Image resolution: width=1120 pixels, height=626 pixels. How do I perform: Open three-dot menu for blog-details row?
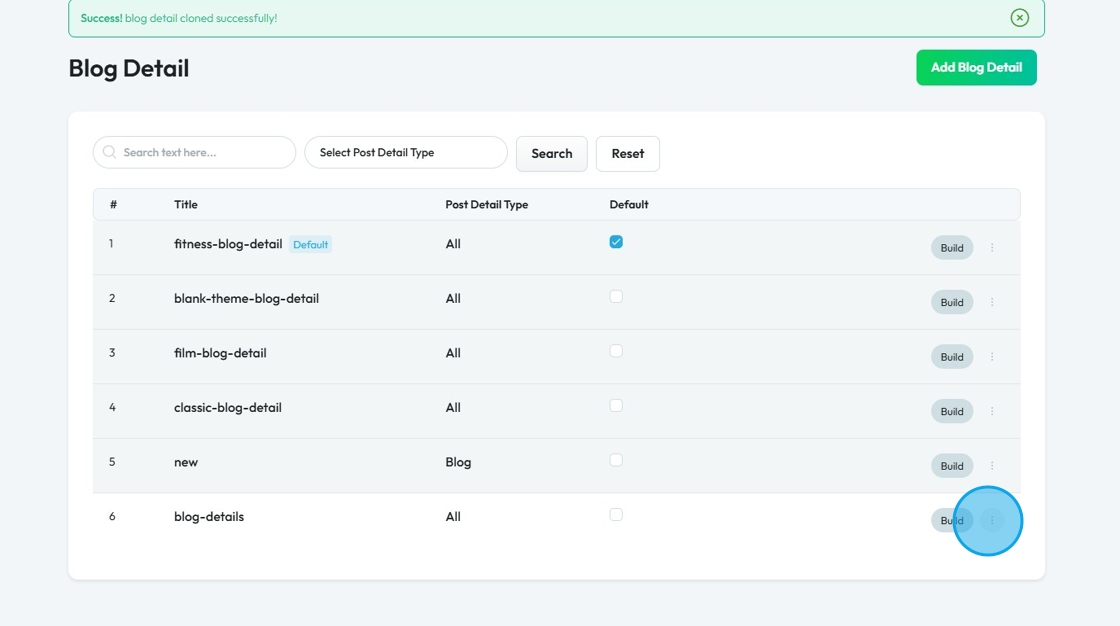tap(992, 520)
